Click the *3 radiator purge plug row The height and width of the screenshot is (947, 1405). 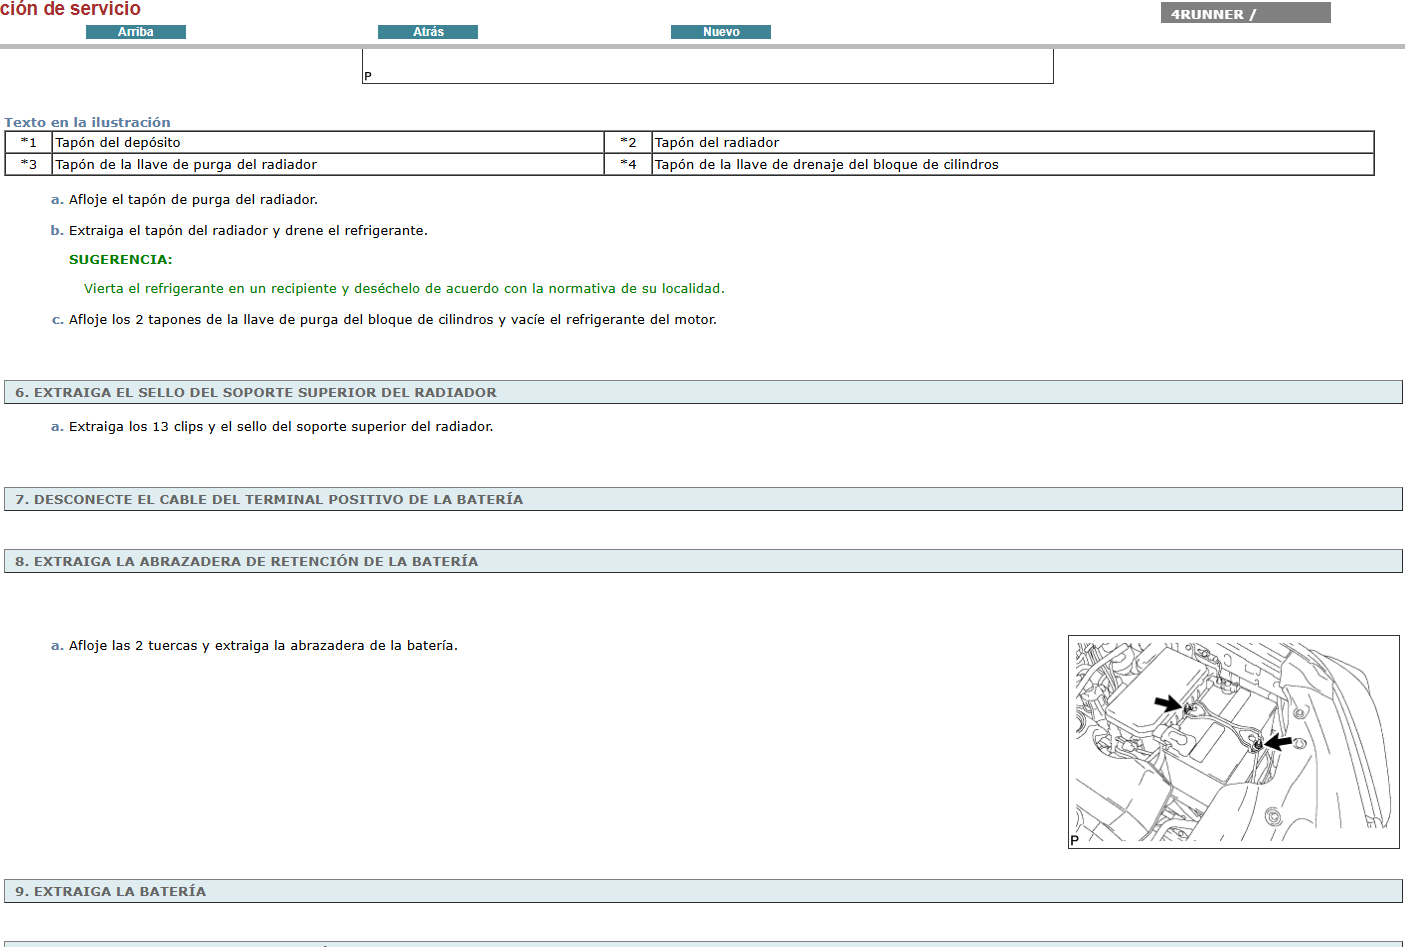[186, 164]
